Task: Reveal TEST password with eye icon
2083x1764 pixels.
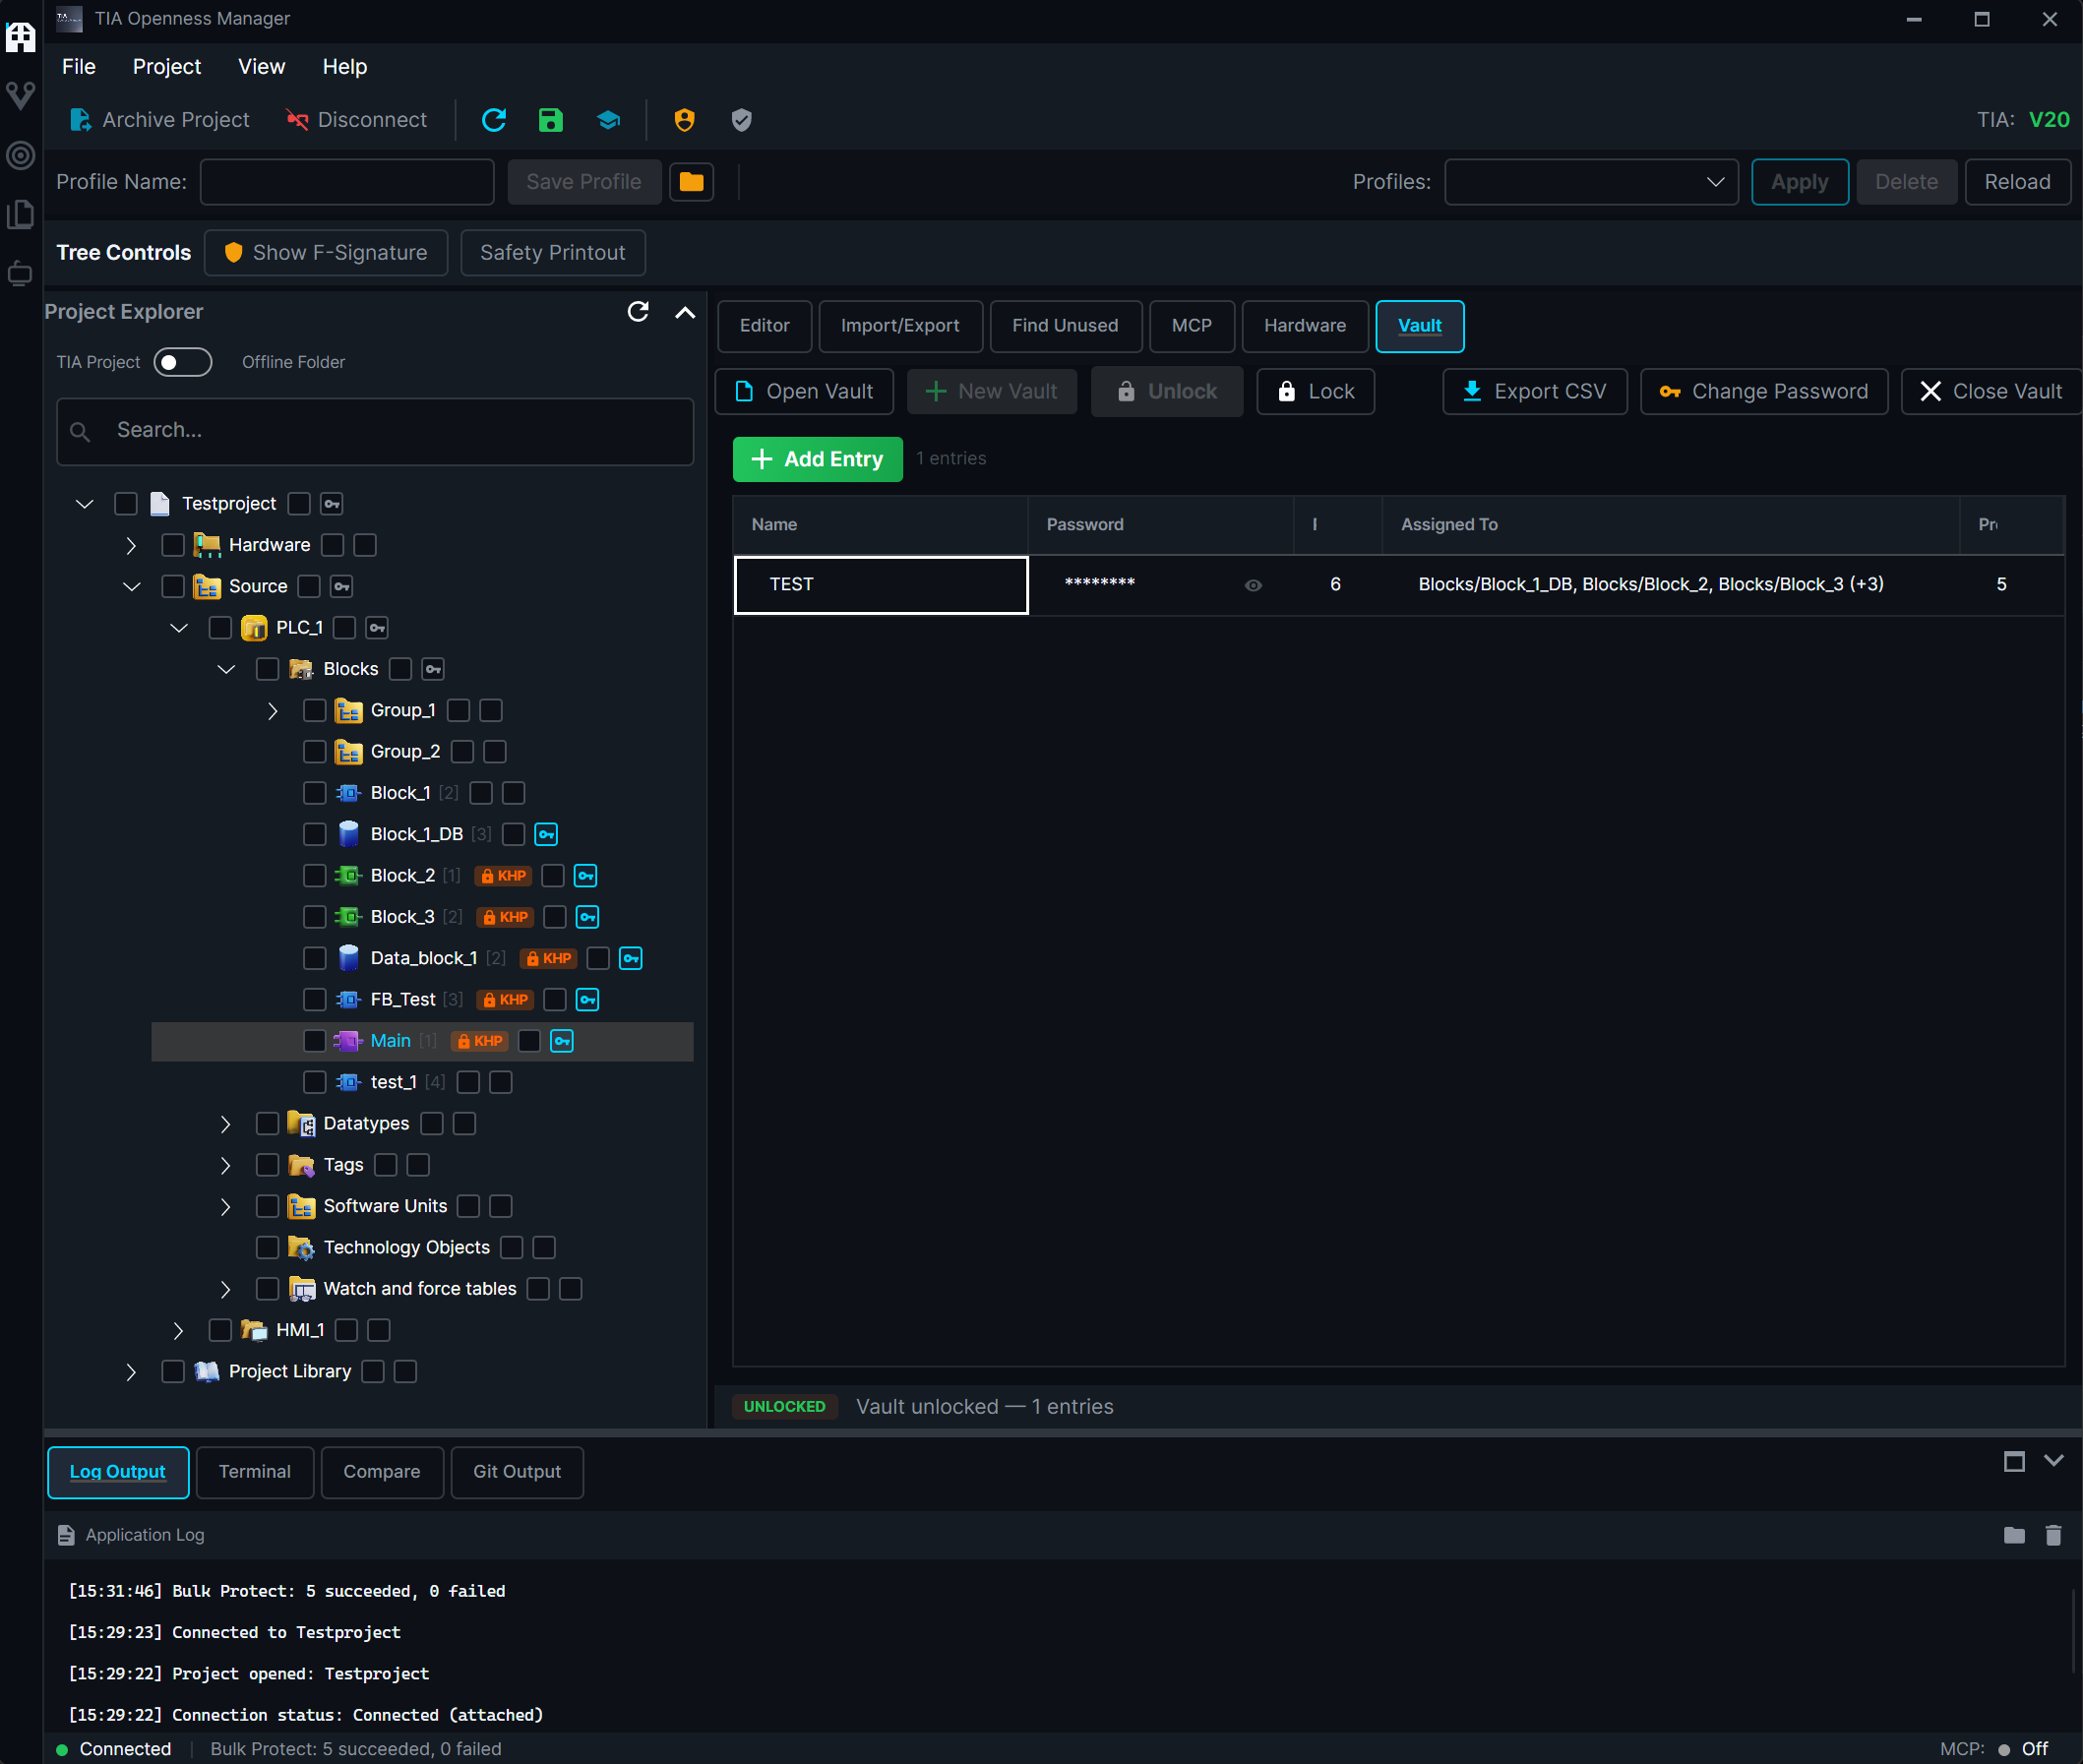Action: [1252, 585]
